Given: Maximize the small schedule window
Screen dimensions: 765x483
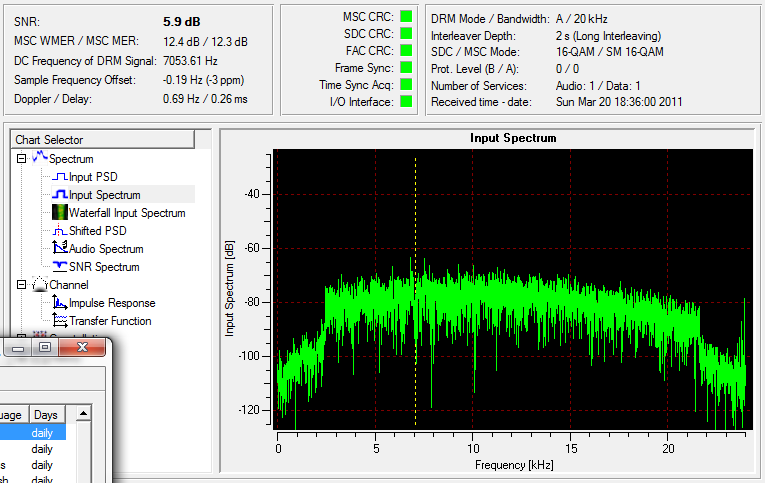Looking at the screenshot, I should coord(45,348).
